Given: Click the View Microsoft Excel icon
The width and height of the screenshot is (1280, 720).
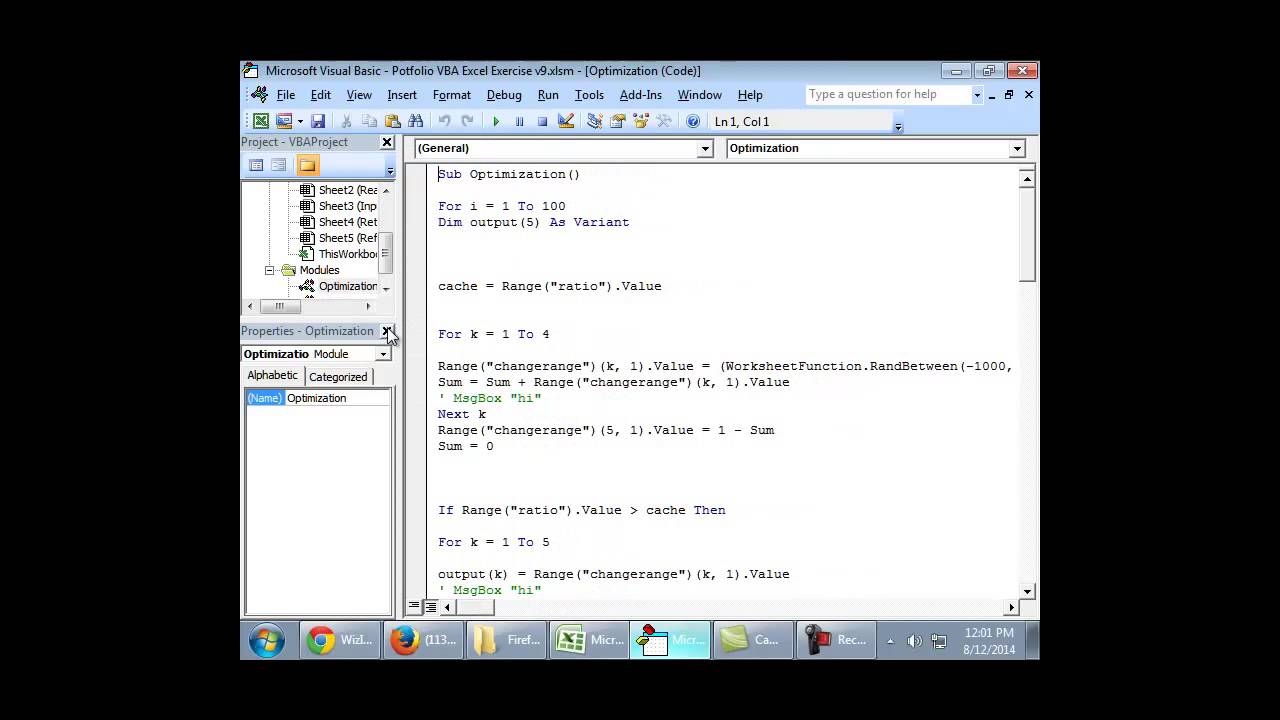Looking at the screenshot, I should pos(261,121).
